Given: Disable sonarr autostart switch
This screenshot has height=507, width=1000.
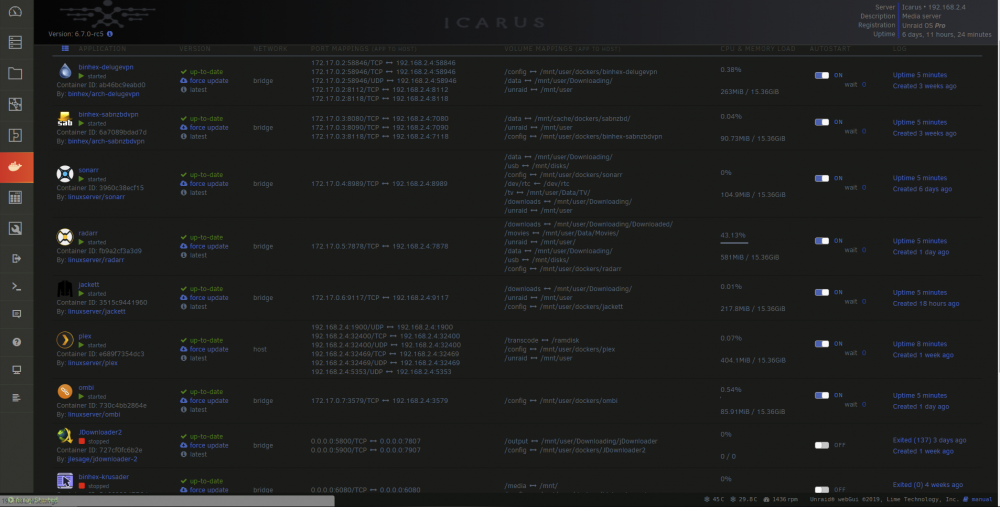Looking at the screenshot, I should click(822, 178).
